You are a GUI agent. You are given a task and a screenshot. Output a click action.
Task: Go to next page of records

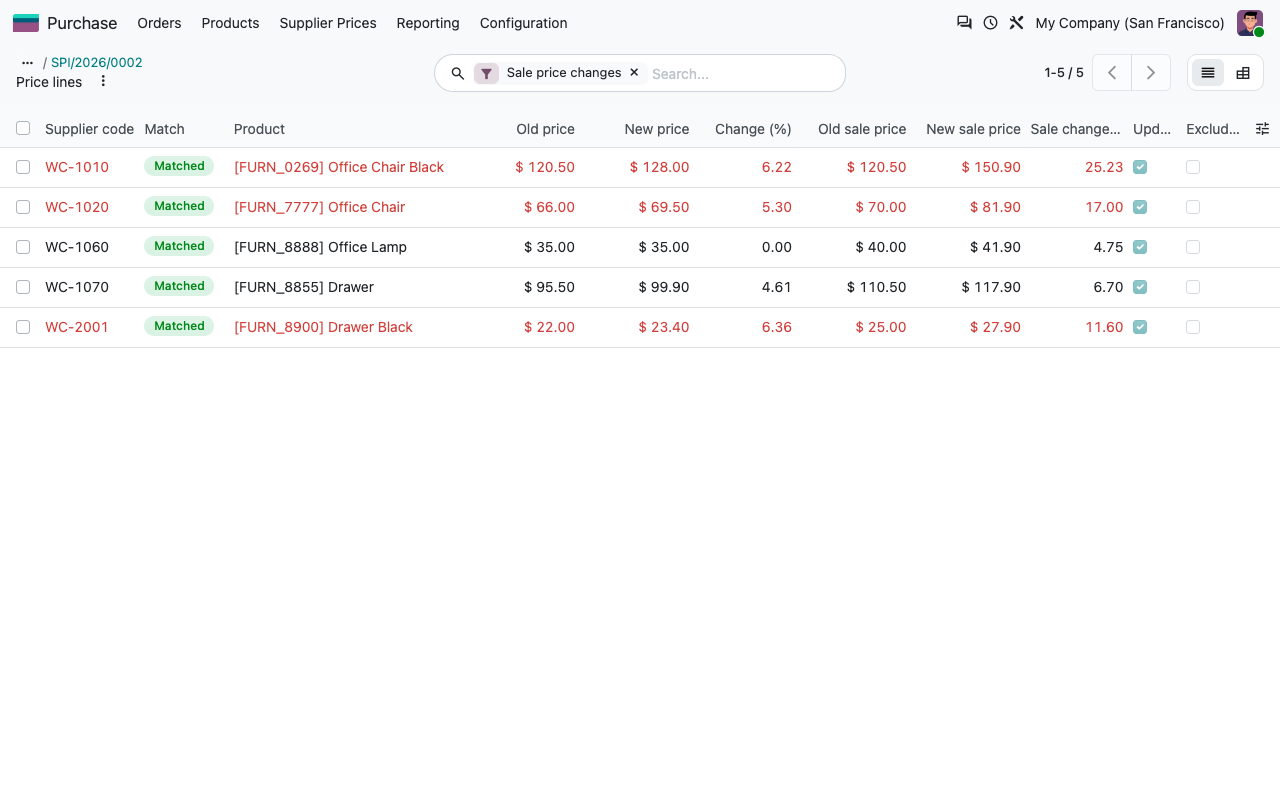[1151, 73]
